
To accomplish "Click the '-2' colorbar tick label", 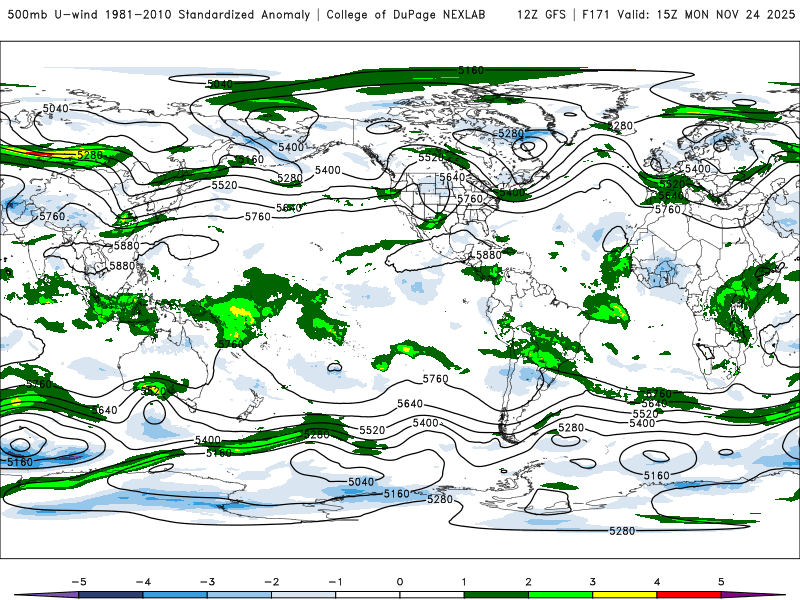I will point(271,582).
